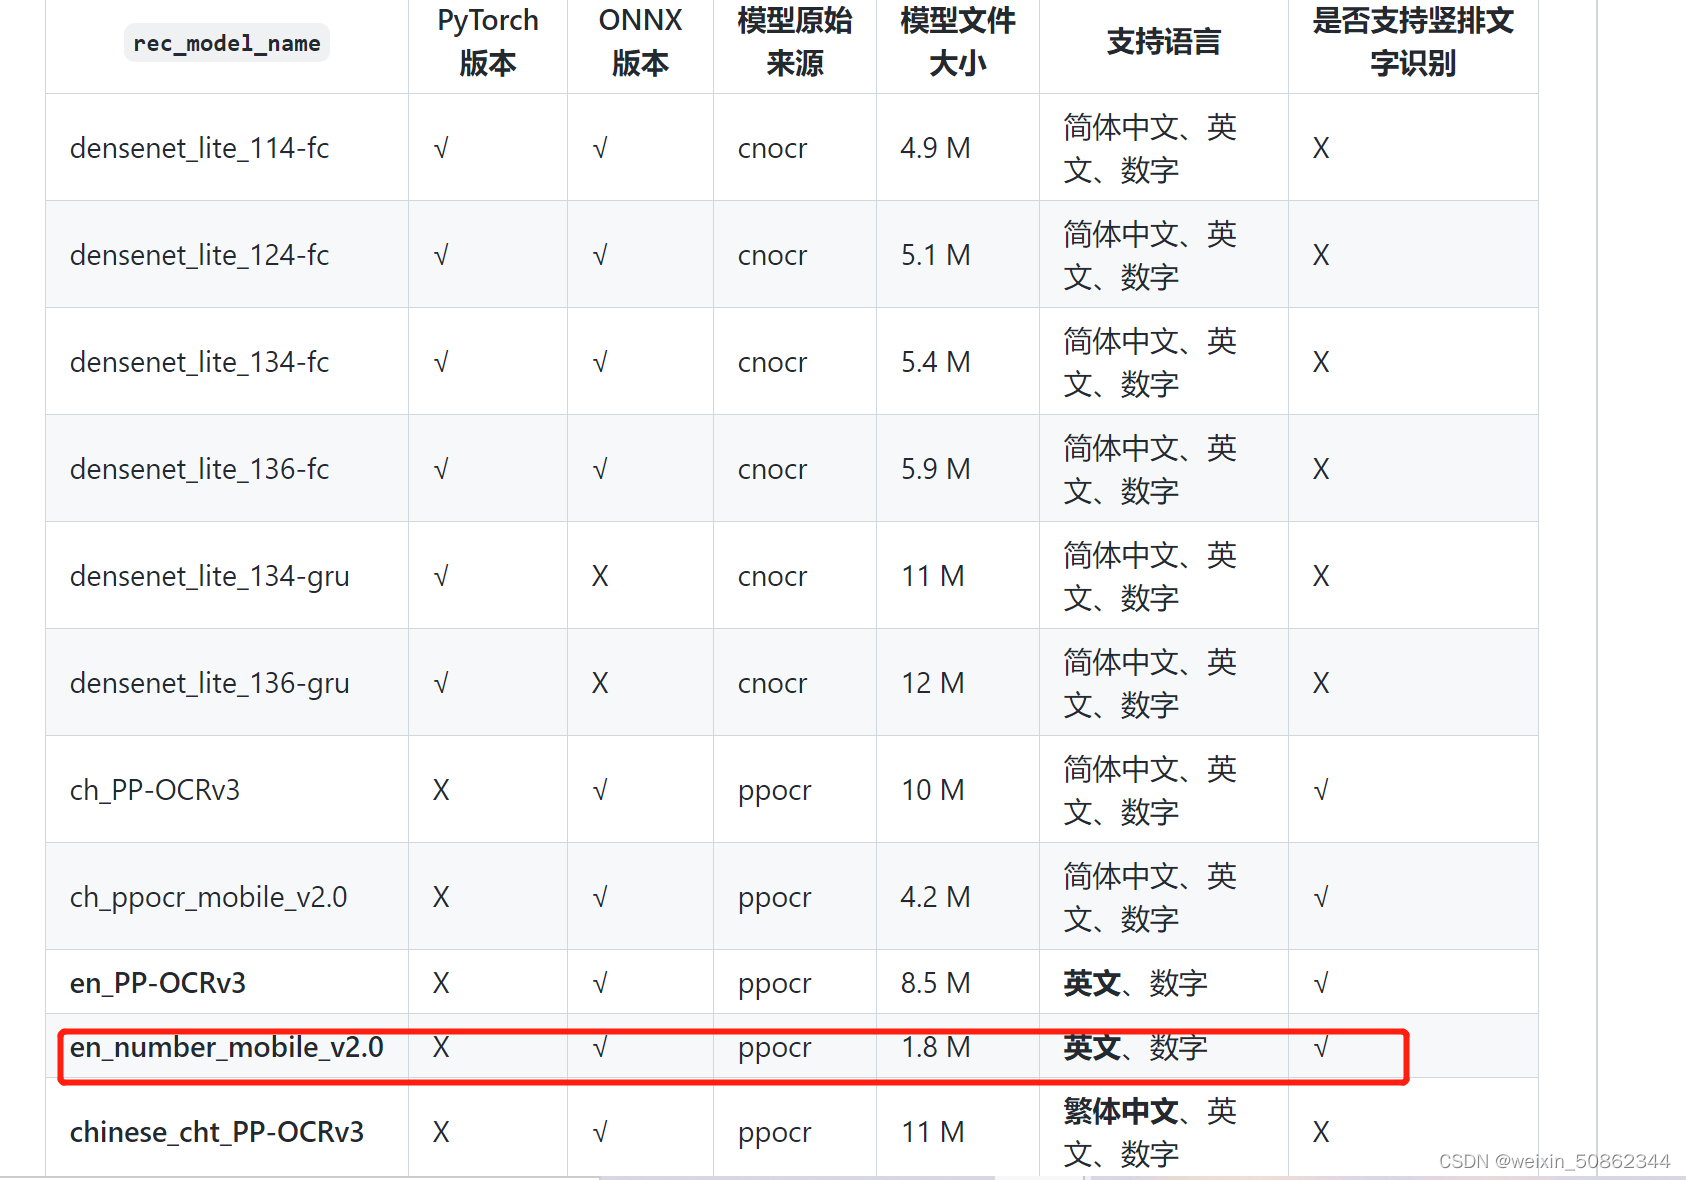This screenshot has height=1180, width=1686.
Task: Click ONNX X mark in densenet_lite_134-gru row
Action: pyautogui.click(x=600, y=576)
